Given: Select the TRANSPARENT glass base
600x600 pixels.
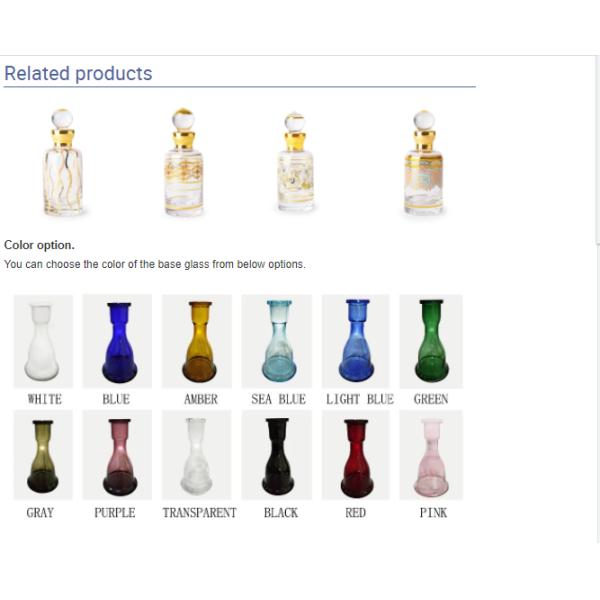Looking at the screenshot, I should [197, 455].
